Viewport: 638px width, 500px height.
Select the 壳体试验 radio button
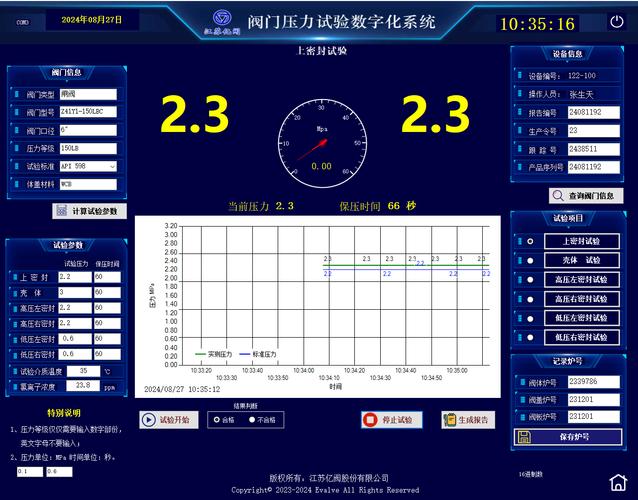[530, 260]
